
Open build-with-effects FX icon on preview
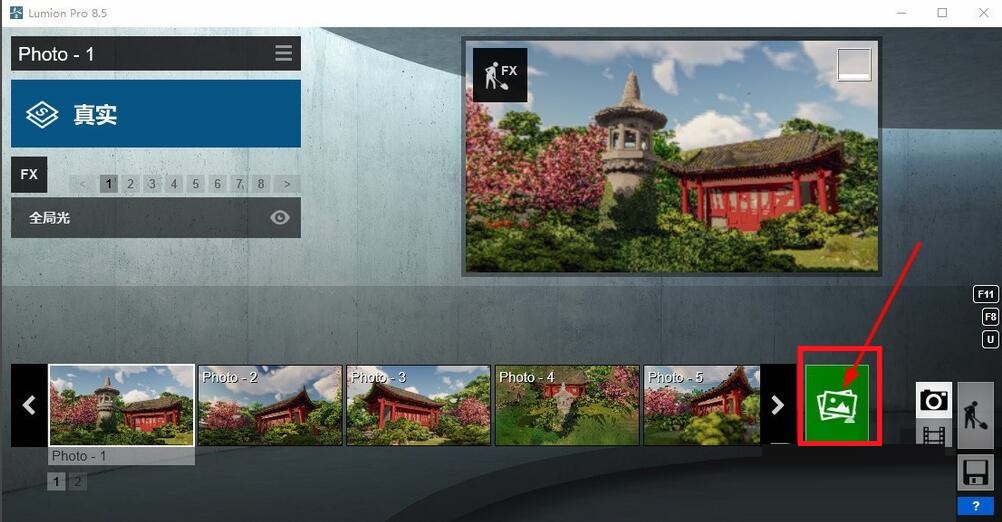500,75
